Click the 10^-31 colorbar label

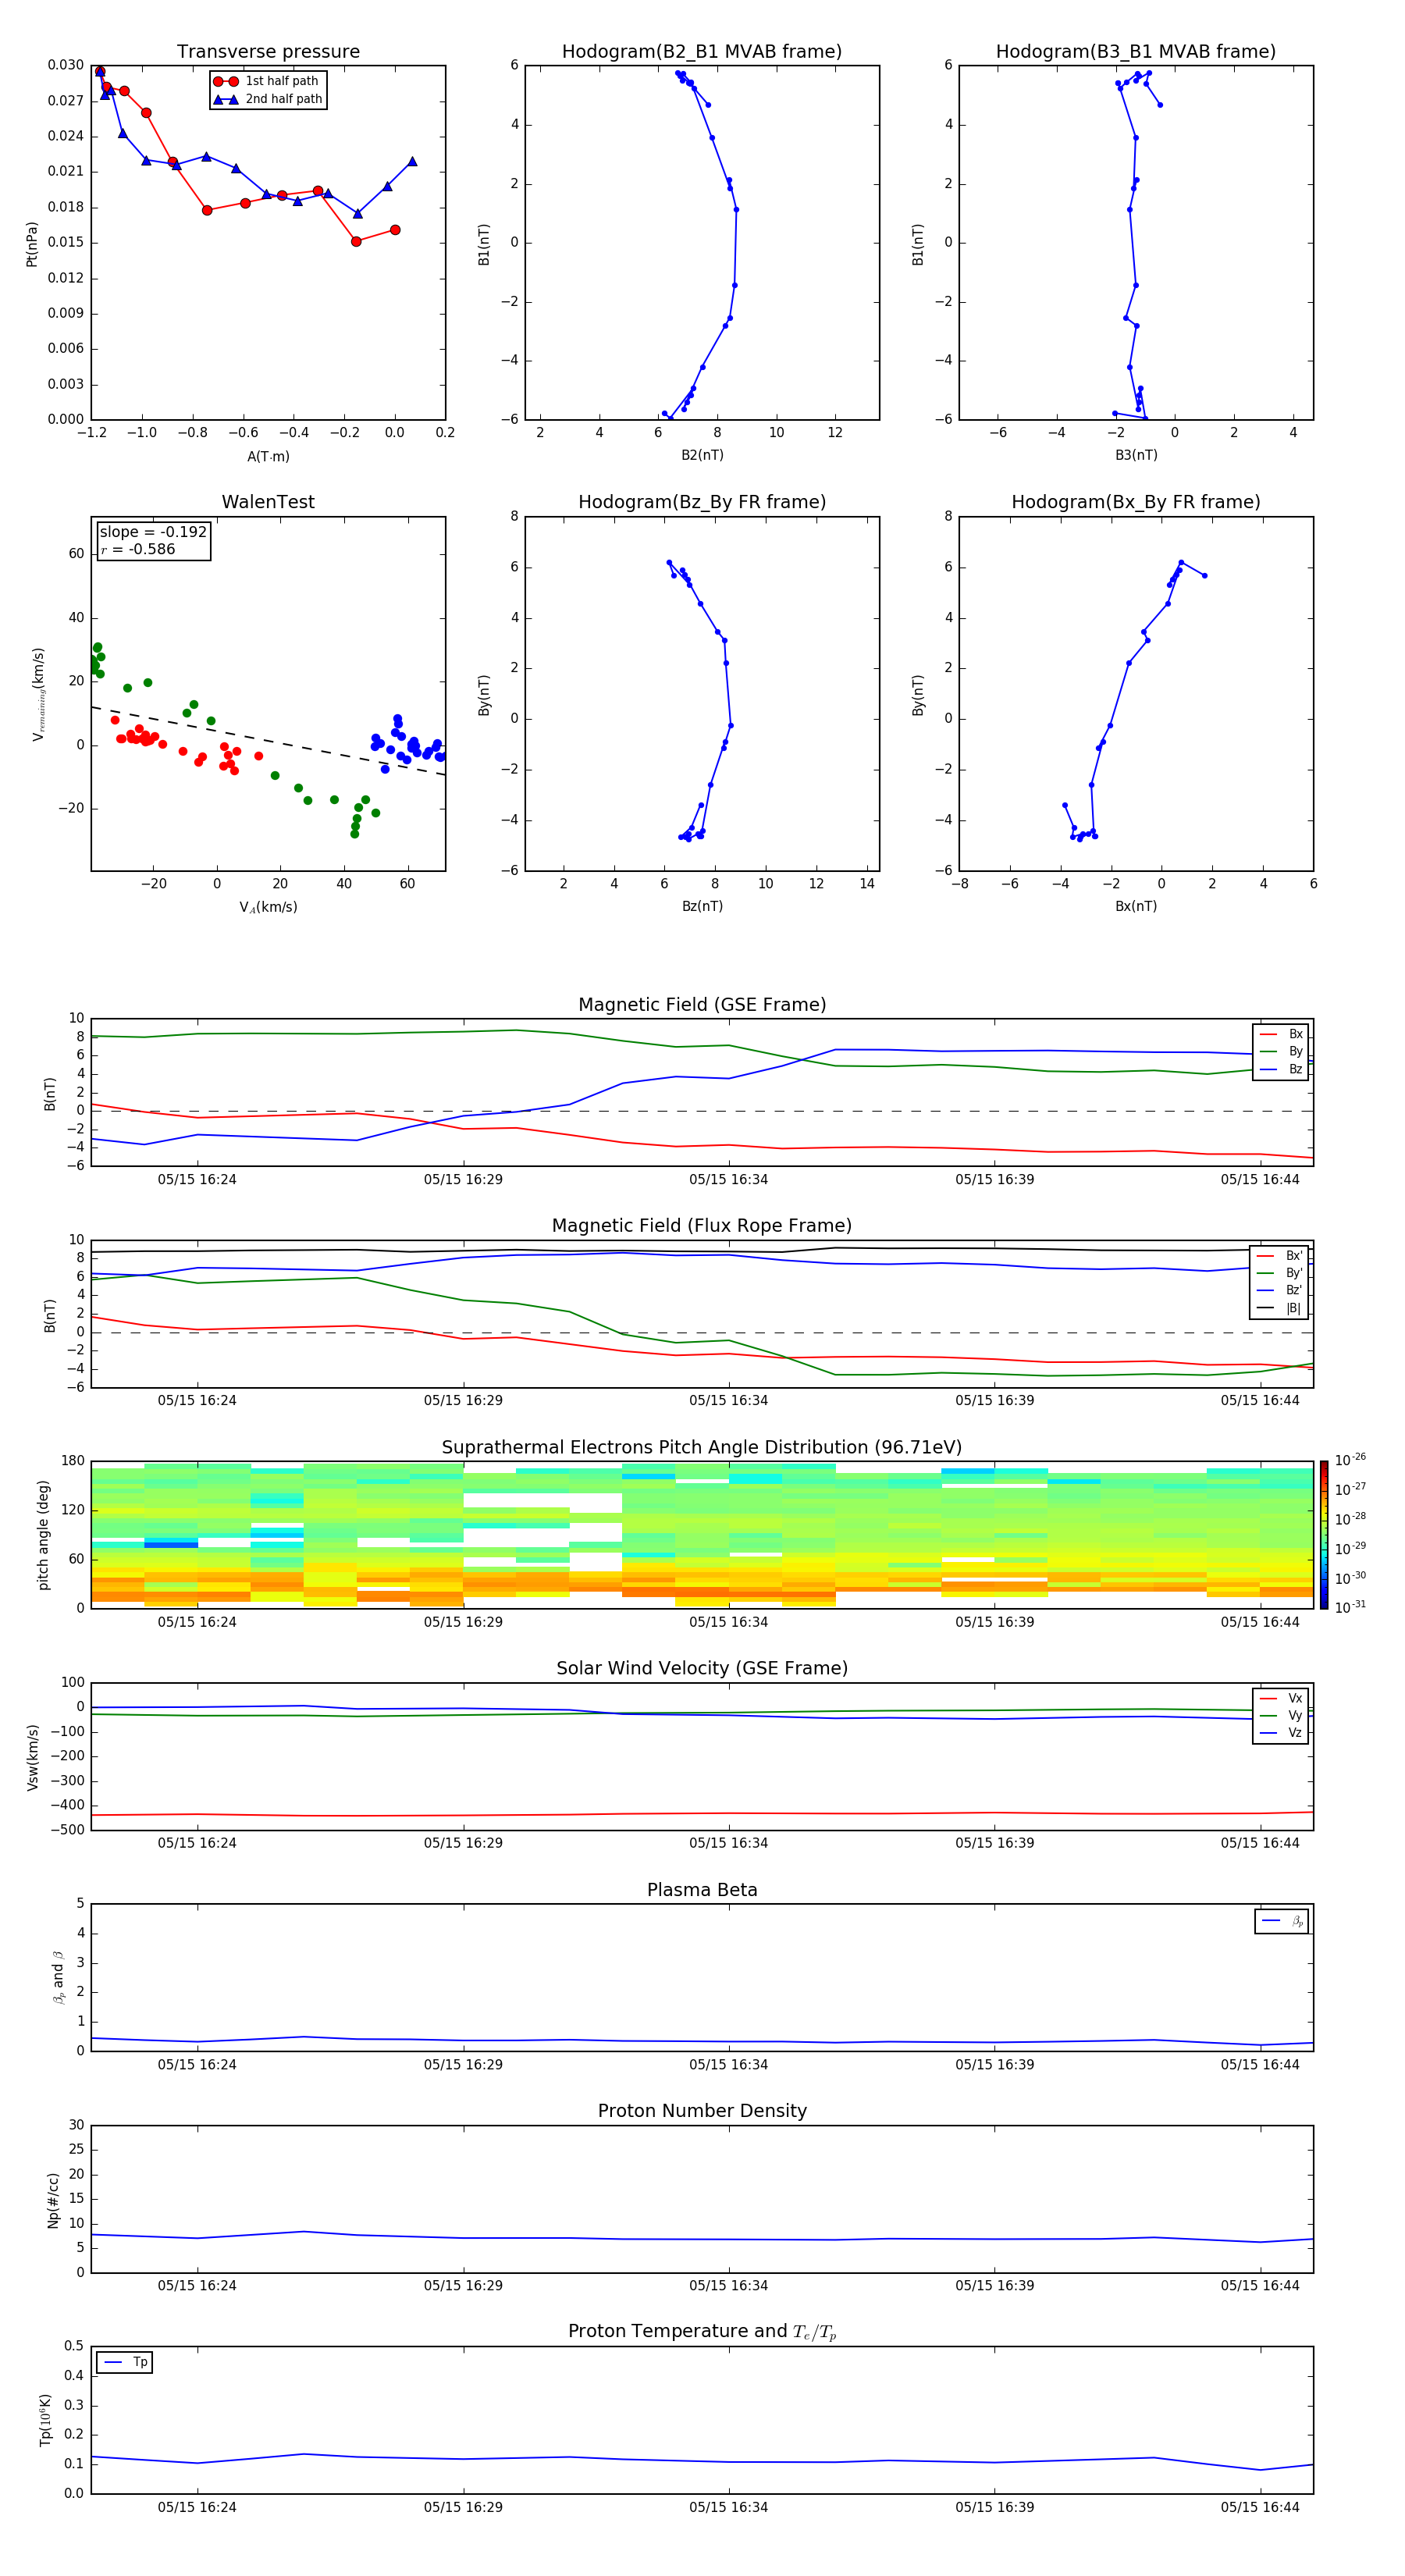pyautogui.click(x=1350, y=1607)
